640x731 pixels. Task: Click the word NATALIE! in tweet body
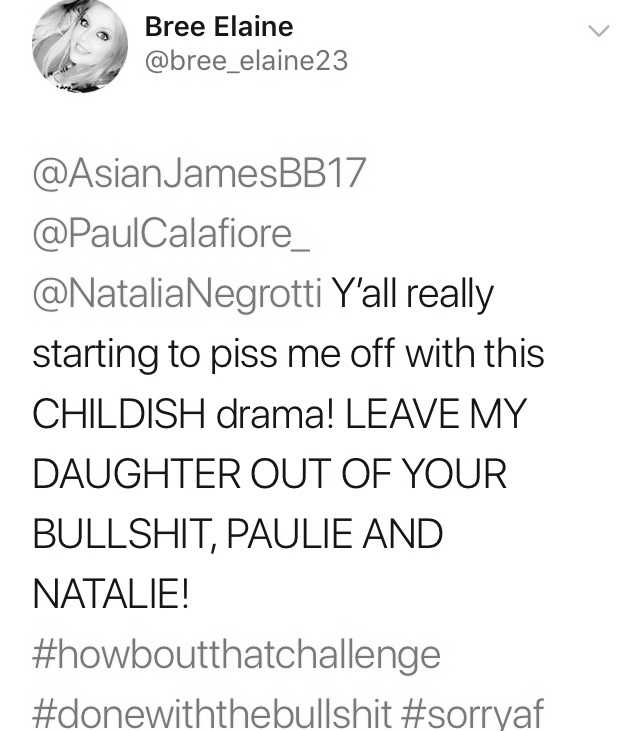pos(111,594)
